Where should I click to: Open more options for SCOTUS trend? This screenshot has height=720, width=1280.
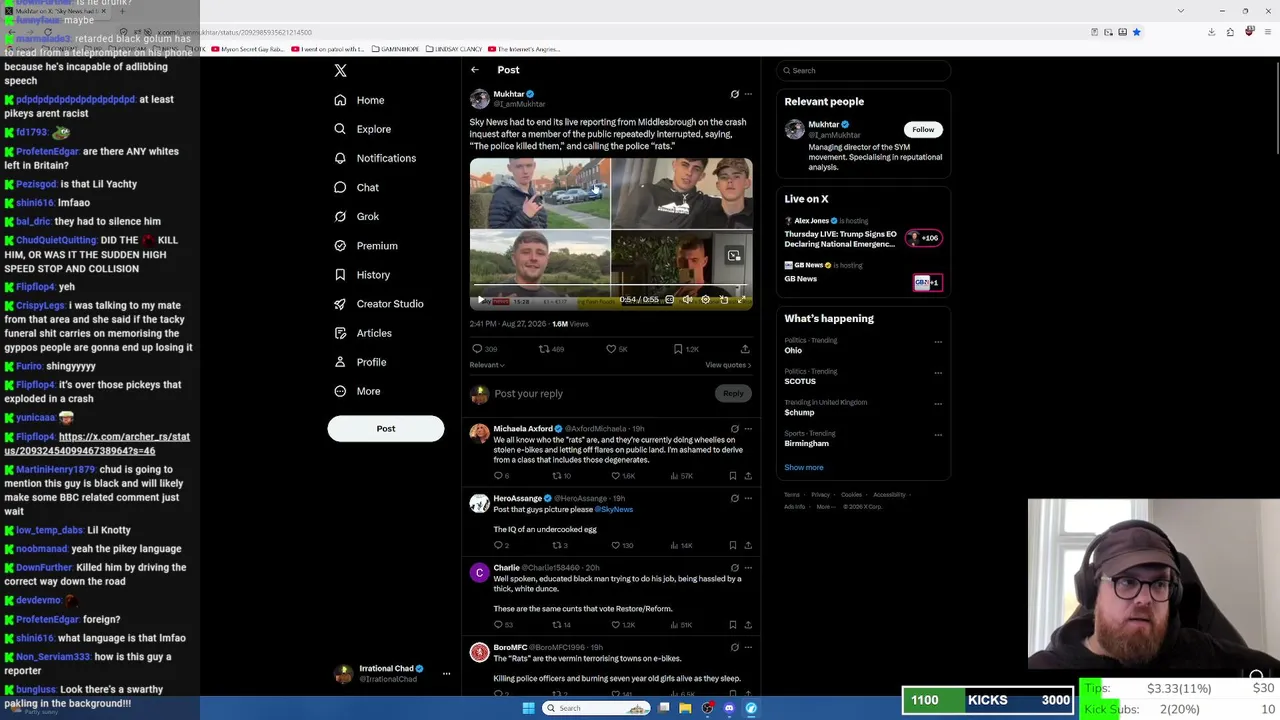938,373
